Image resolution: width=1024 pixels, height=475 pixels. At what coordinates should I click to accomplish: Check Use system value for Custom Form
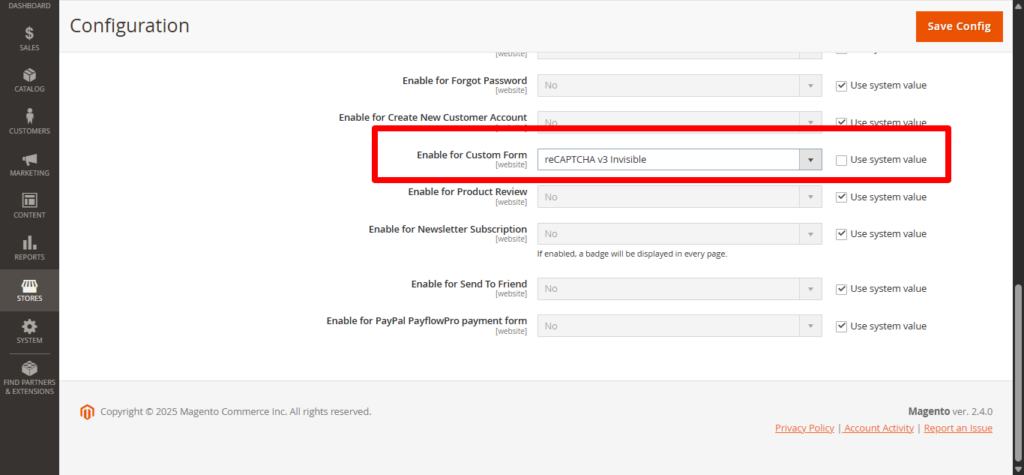[x=841, y=160]
